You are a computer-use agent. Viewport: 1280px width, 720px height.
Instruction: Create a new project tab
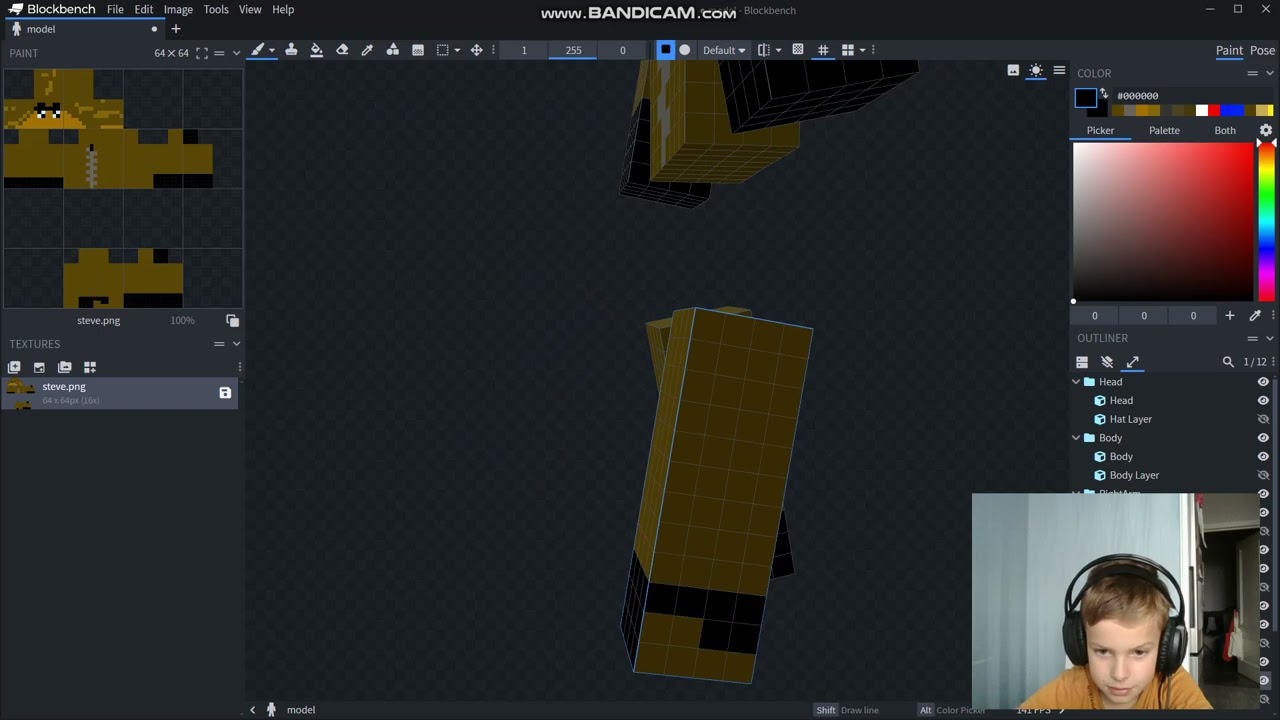point(176,29)
